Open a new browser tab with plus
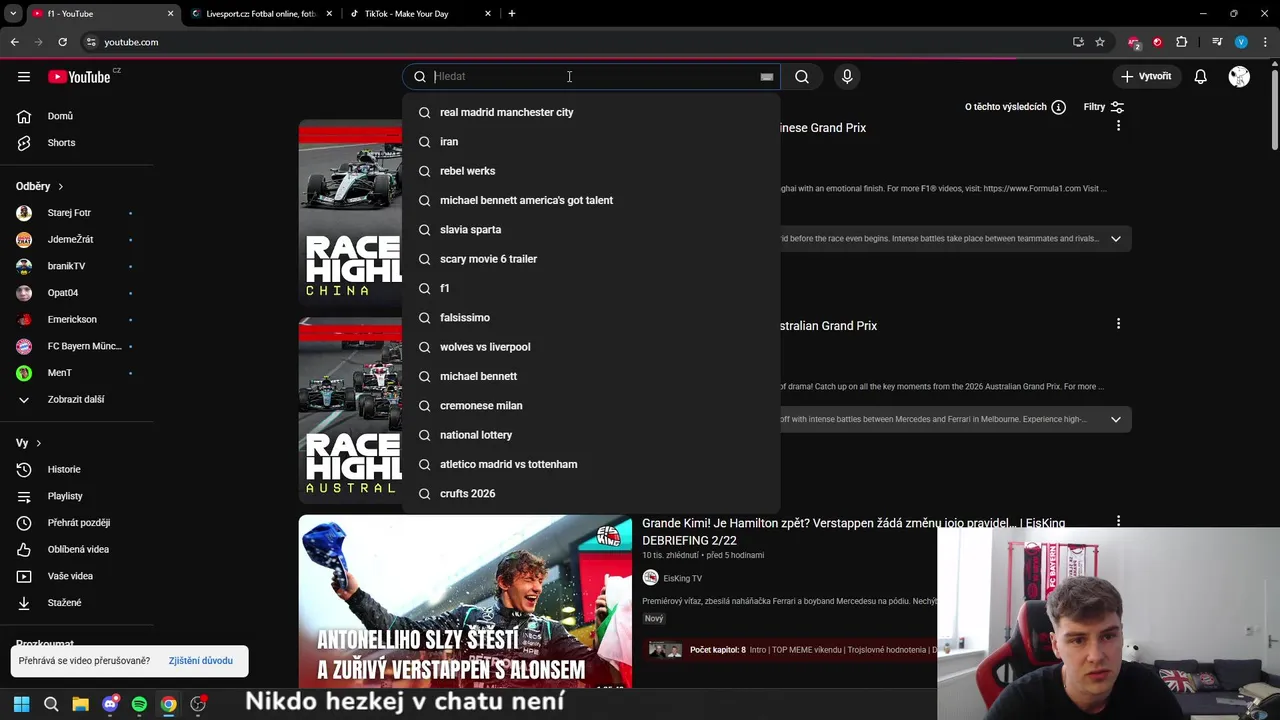The width and height of the screenshot is (1280, 720). click(512, 14)
